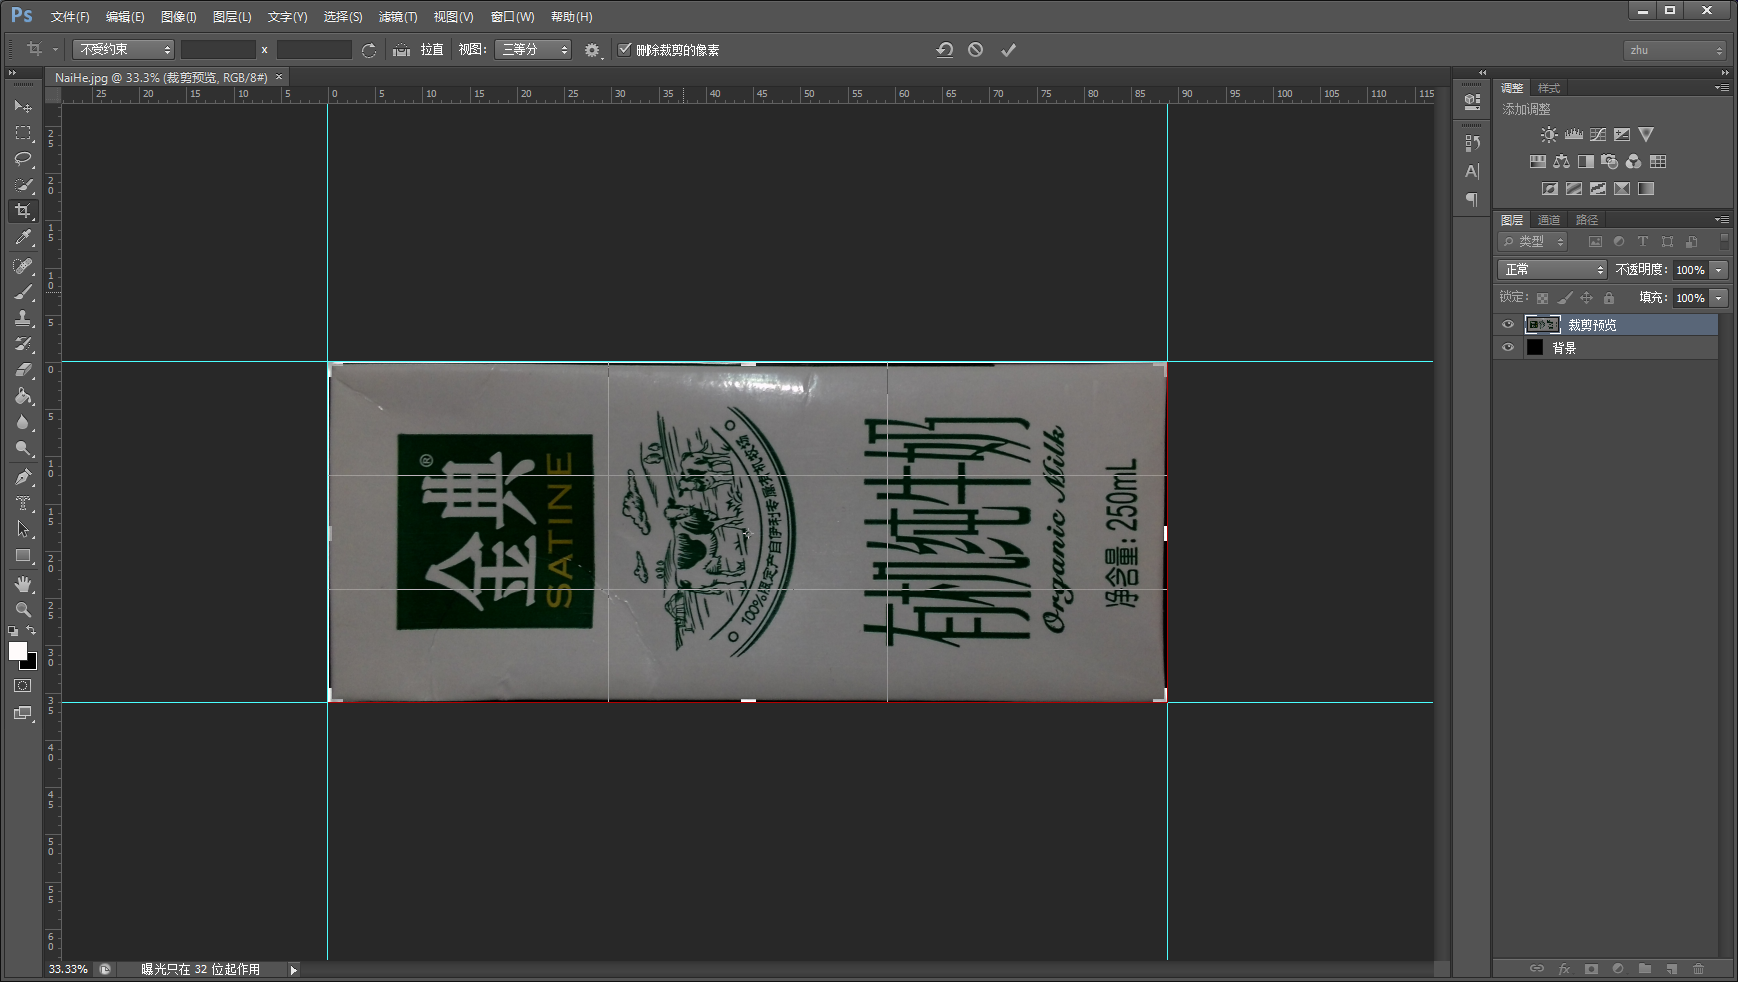Open the 正常 blend mode dropdown

point(1552,269)
